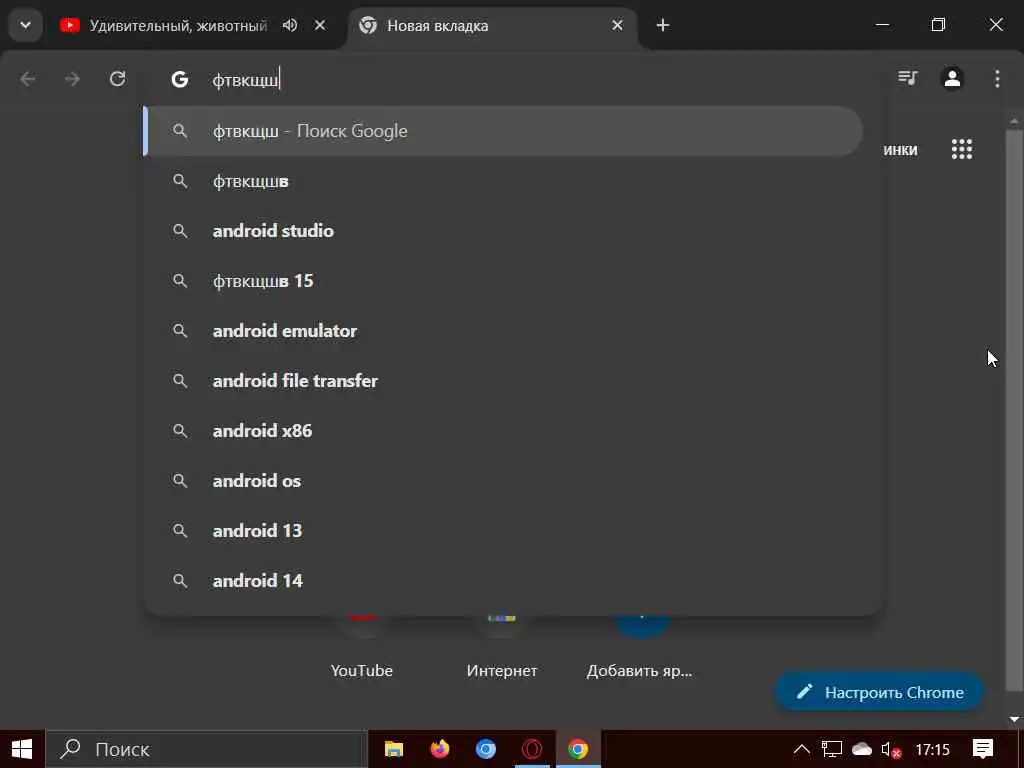Select the android os suggestion
Image resolution: width=1024 pixels, height=768 pixels.
[x=503, y=481]
